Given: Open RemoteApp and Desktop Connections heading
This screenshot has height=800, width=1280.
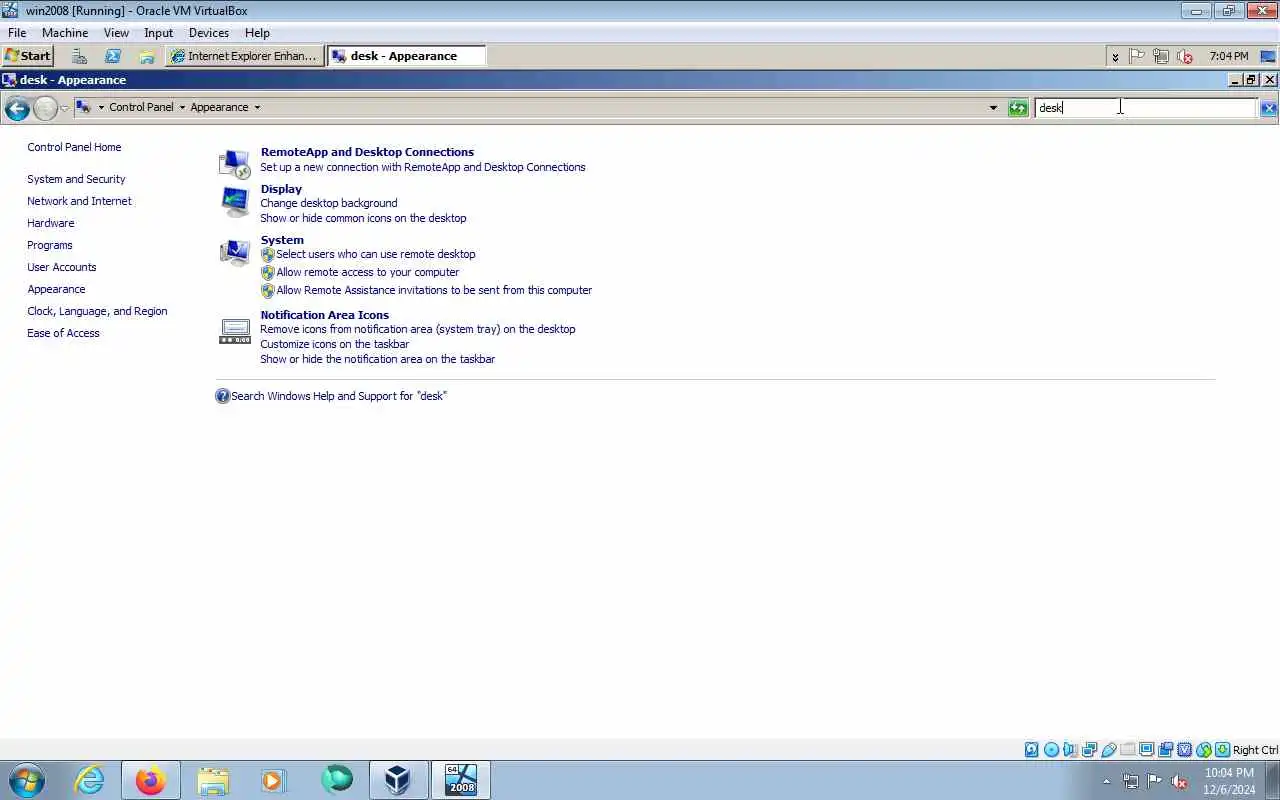Looking at the screenshot, I should [367, 152].
